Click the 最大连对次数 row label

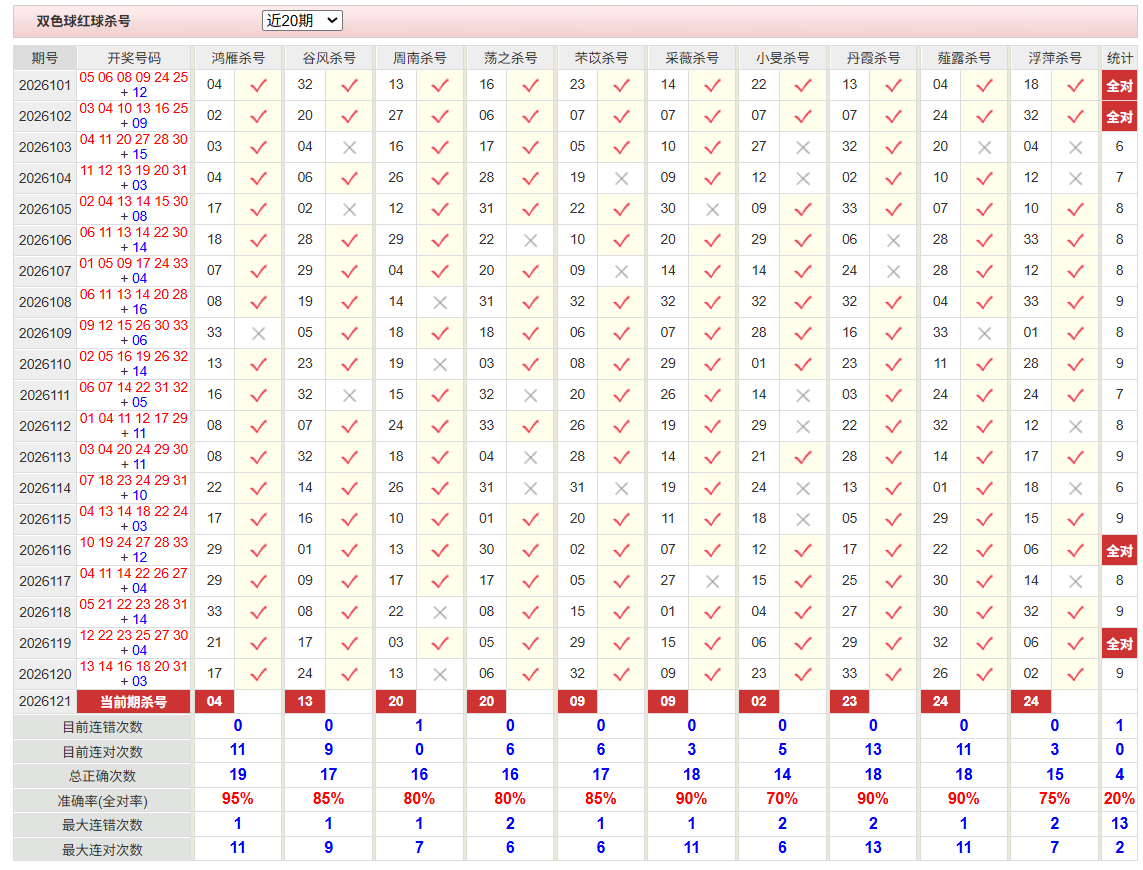click(x=102, y=850)
